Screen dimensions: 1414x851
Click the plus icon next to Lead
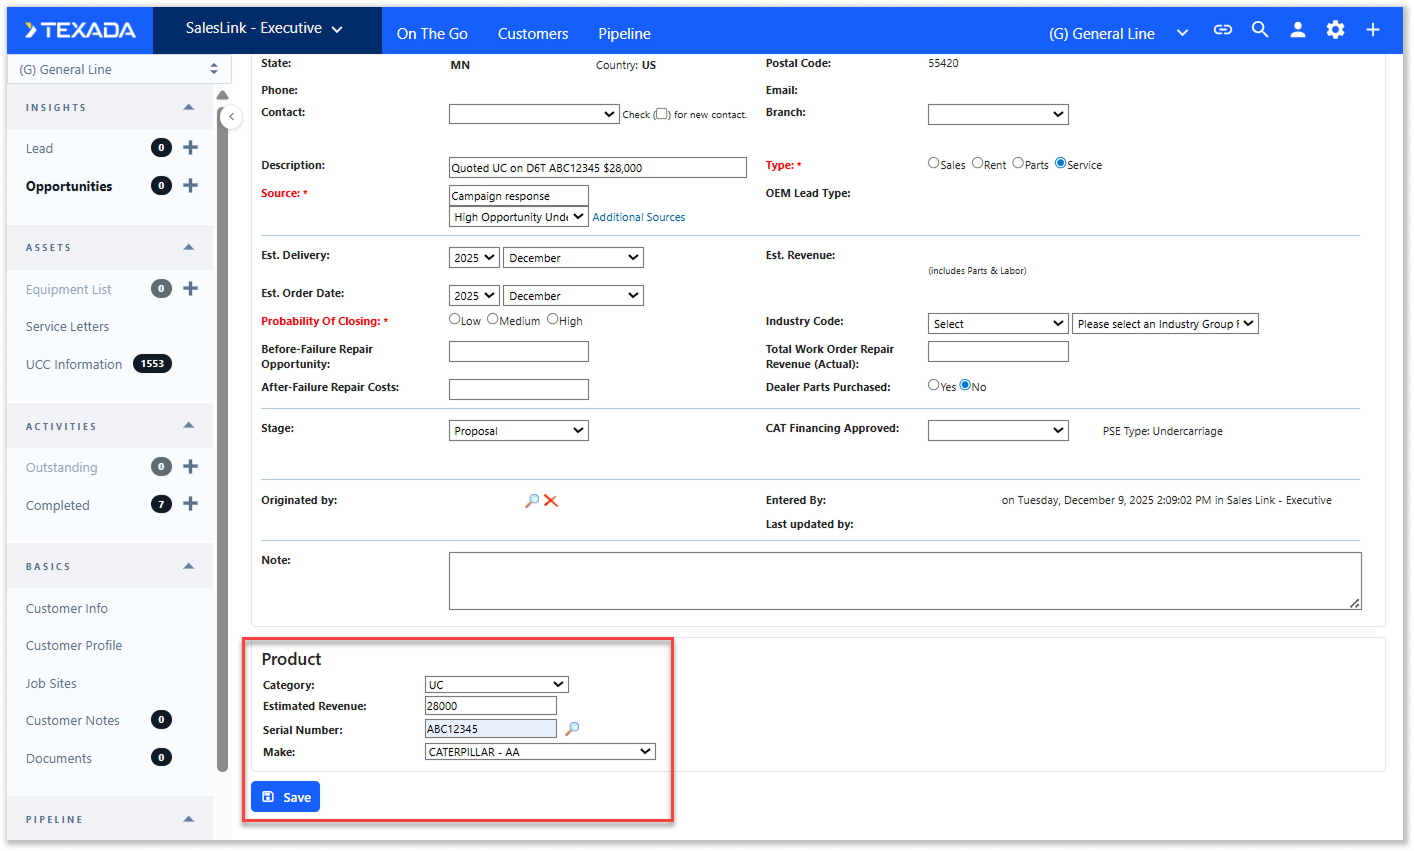[x=191, y=148]
